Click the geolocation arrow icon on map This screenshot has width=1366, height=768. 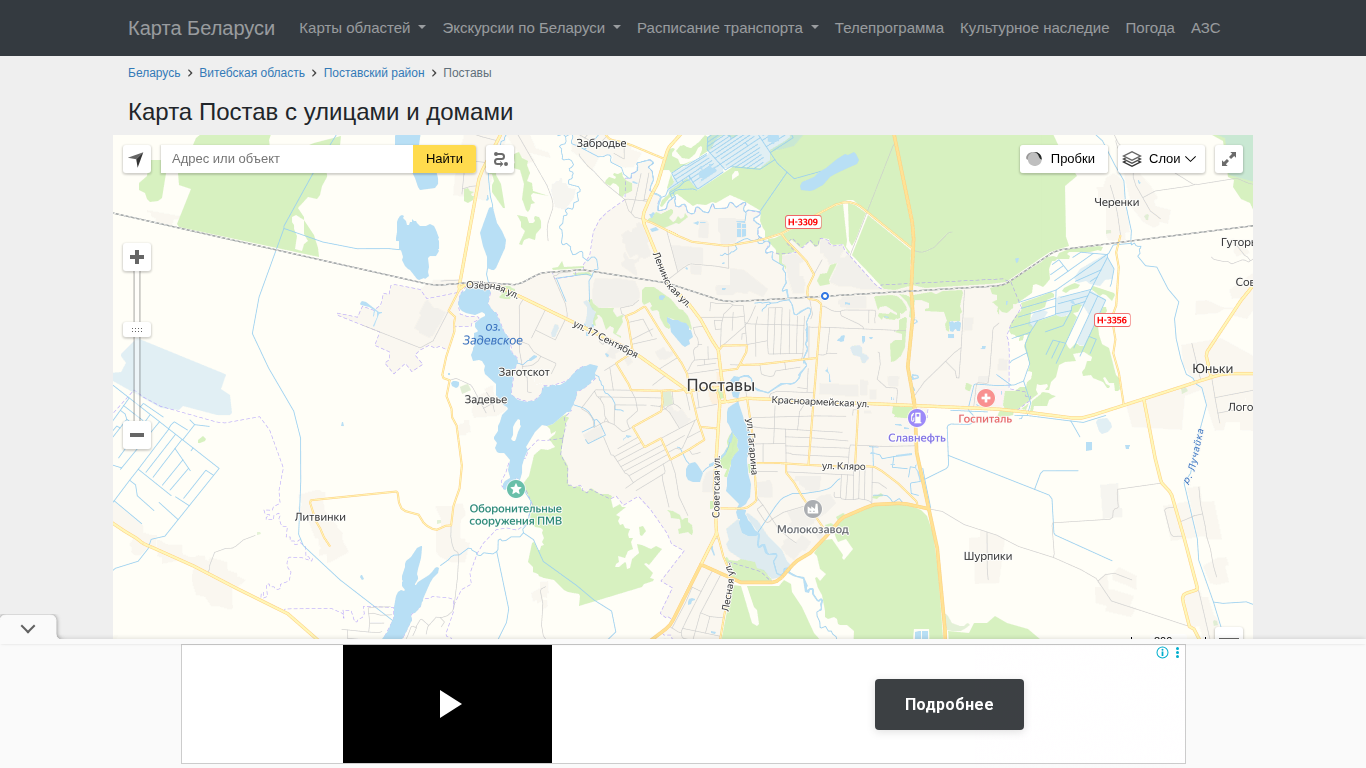[x=137, y=159]
